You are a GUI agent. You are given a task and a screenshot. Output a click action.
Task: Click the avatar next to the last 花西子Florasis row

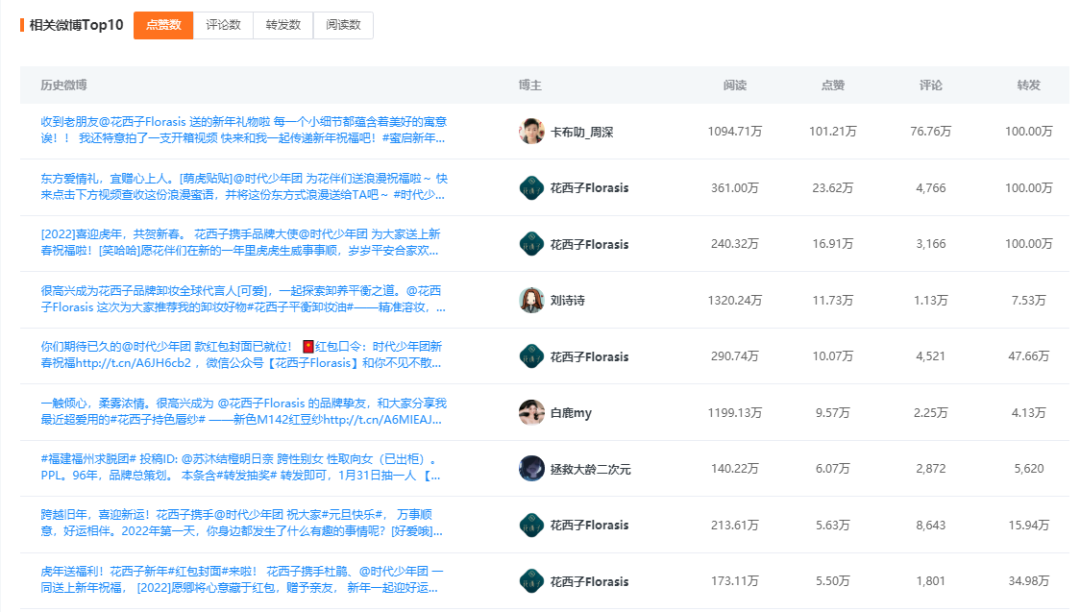tap(531, 581)
